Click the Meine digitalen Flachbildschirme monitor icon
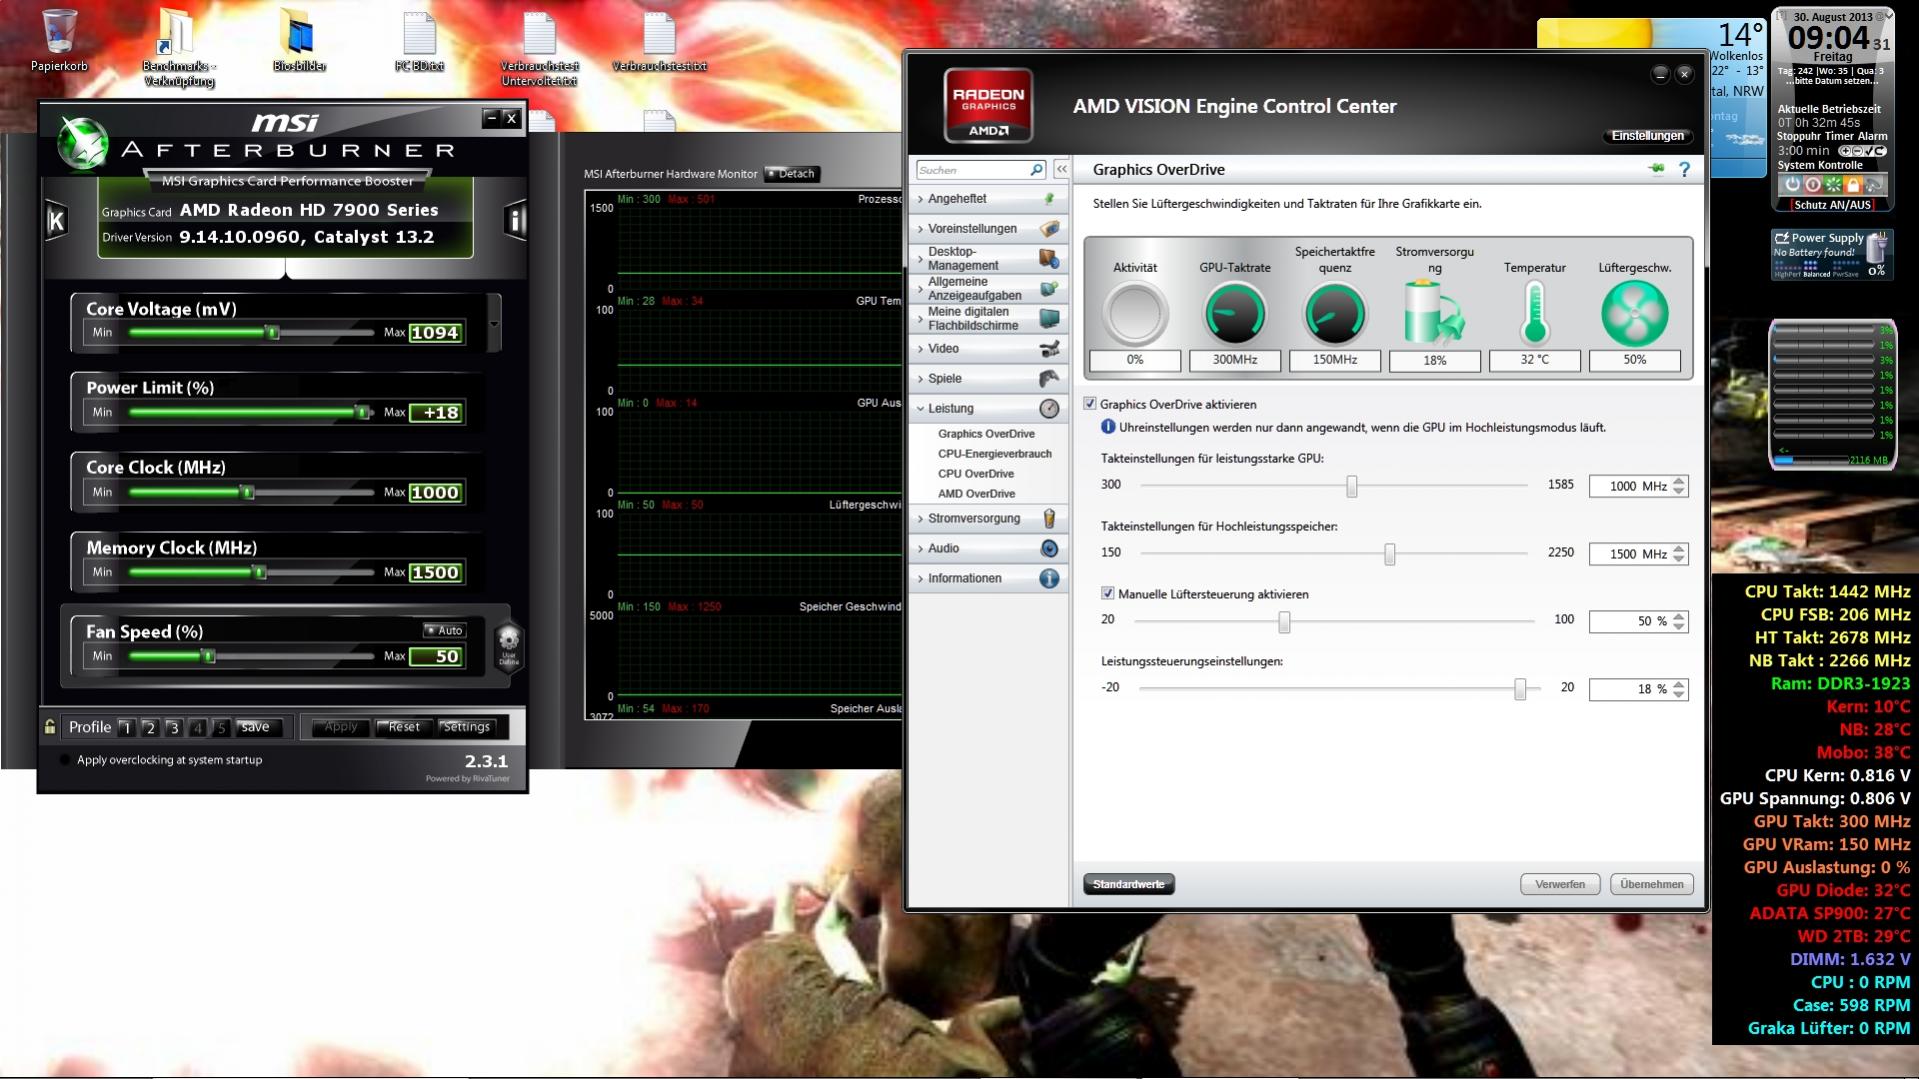 pyautogui.click(x=1049, y=319)
